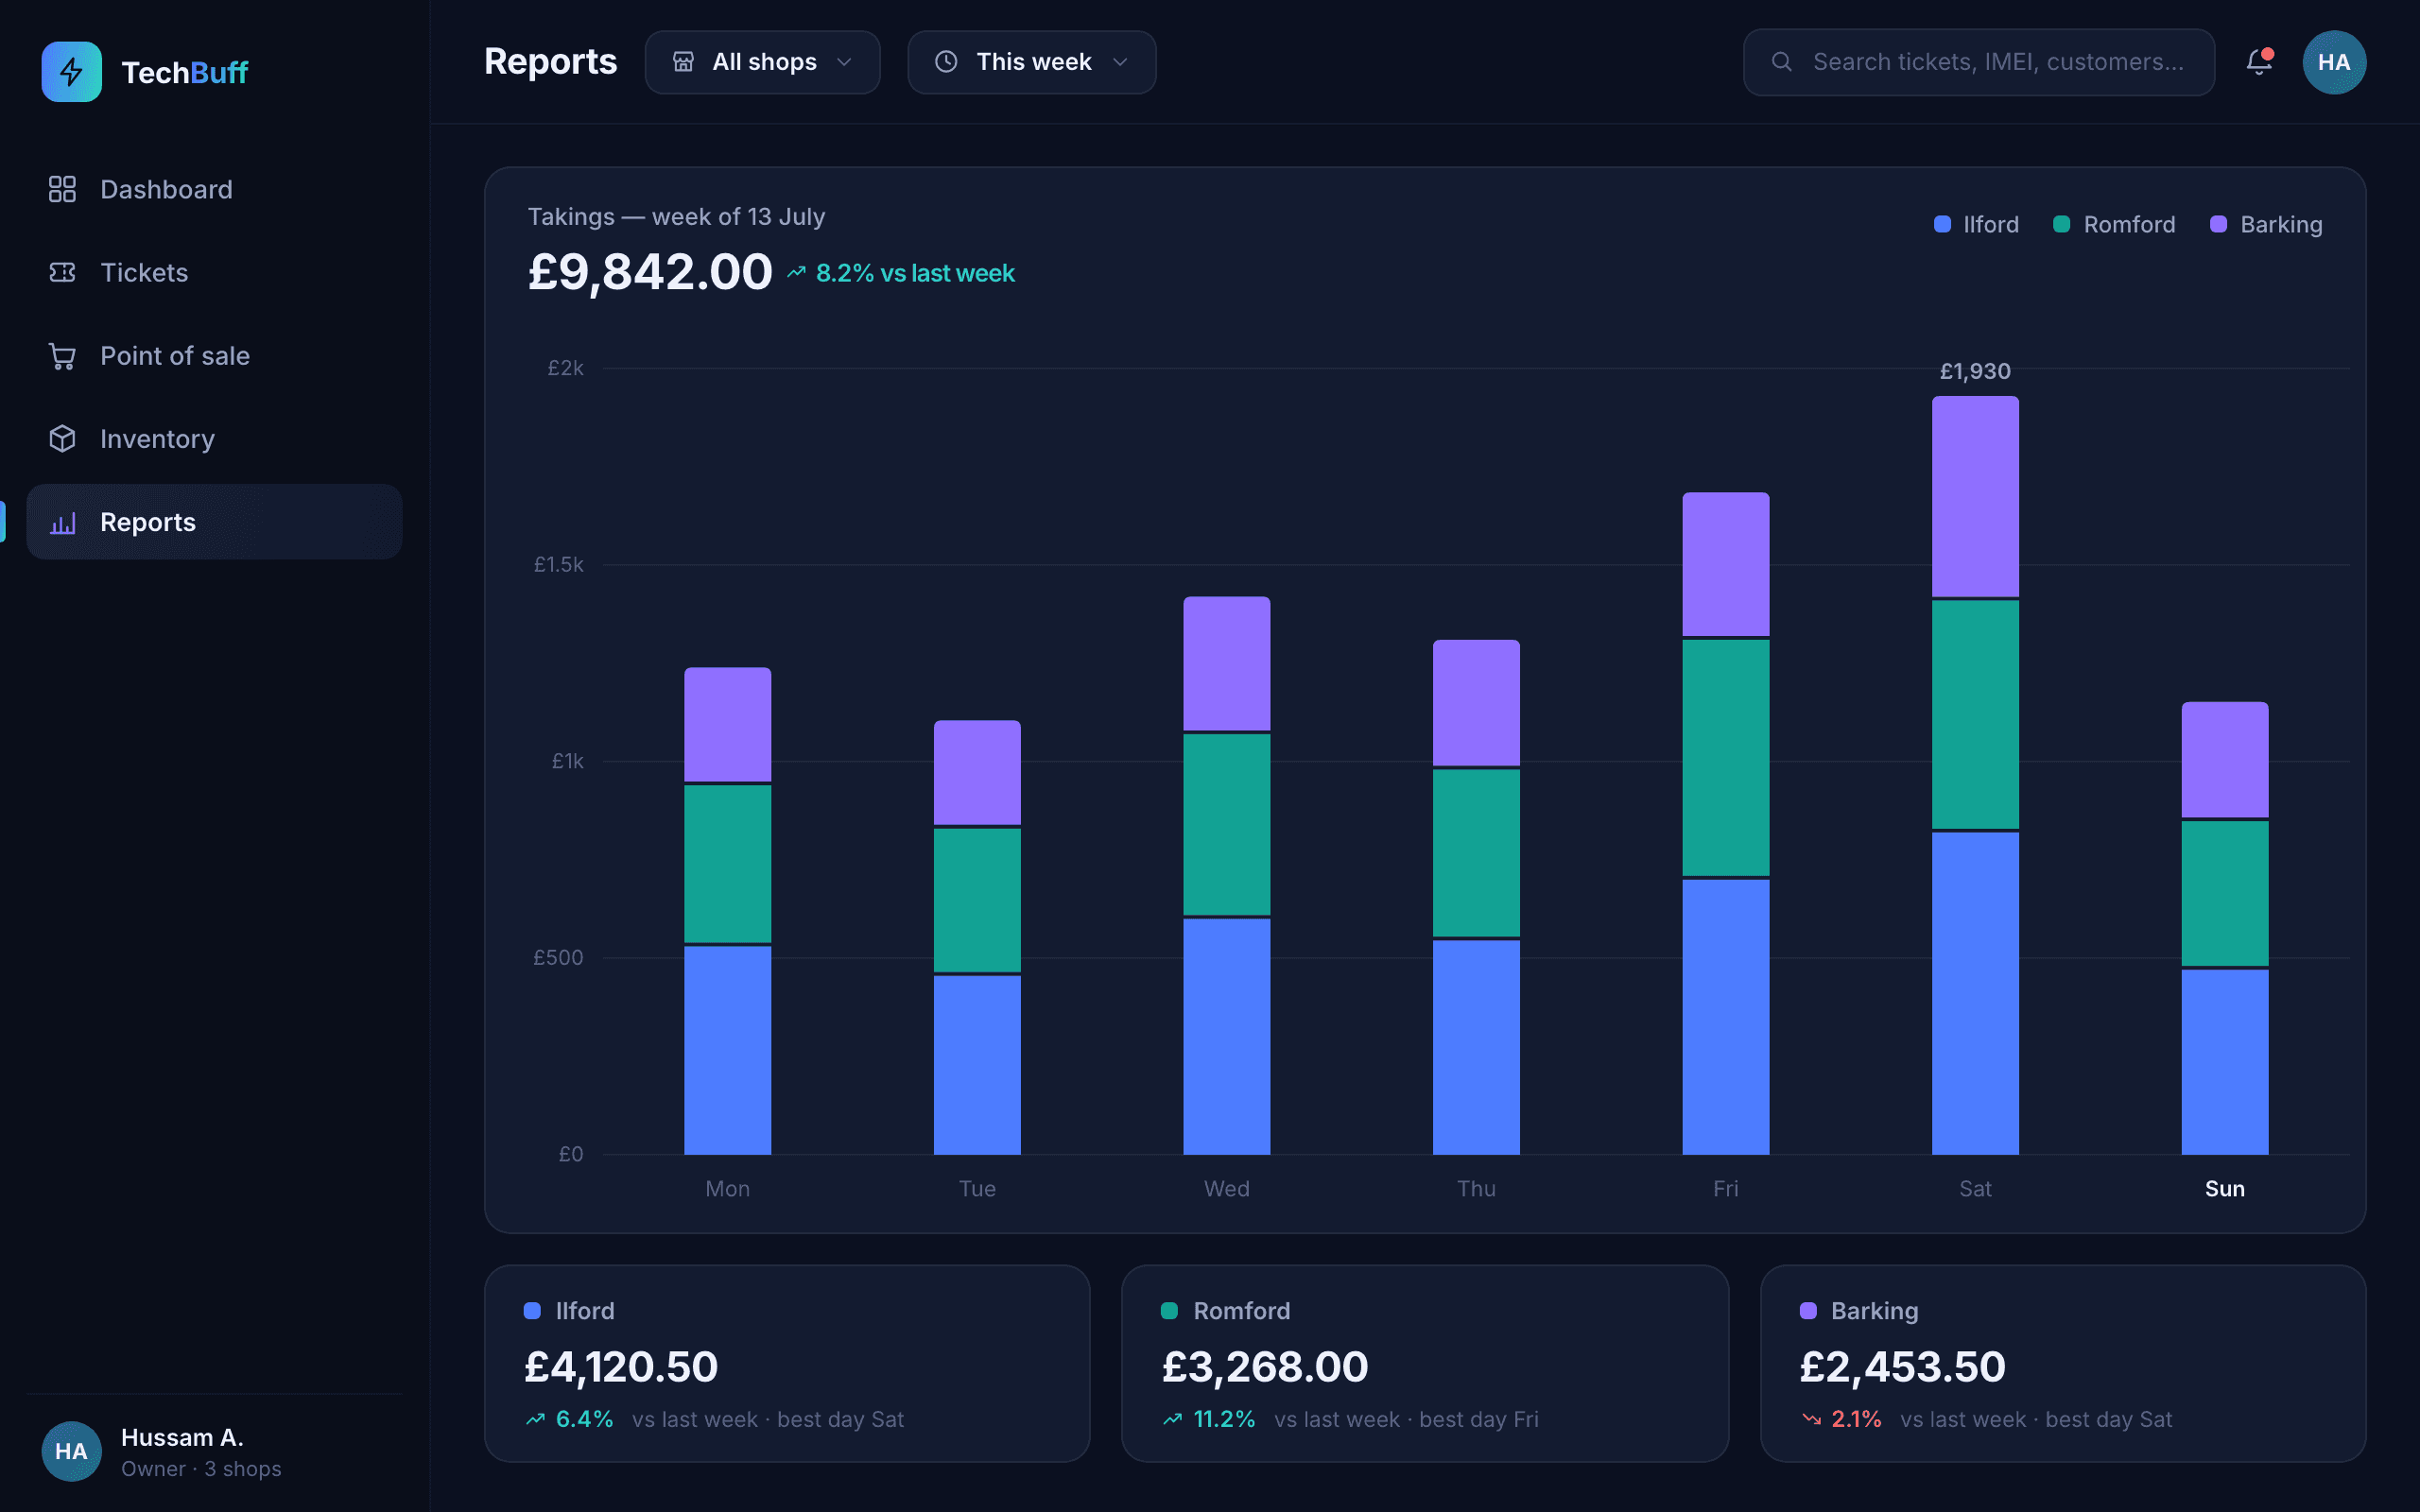Click the £1.5k y-axis label

(x=558, y=564)
